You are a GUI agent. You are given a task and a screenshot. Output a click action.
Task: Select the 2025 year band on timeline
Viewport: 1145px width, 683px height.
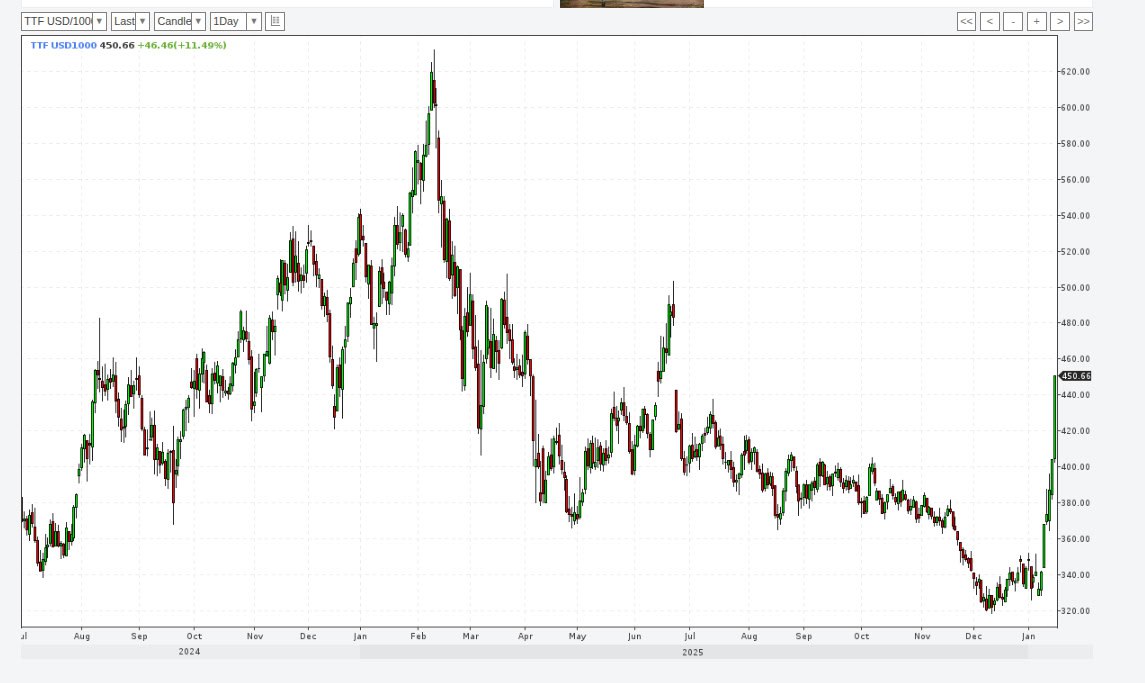[693, 652]
